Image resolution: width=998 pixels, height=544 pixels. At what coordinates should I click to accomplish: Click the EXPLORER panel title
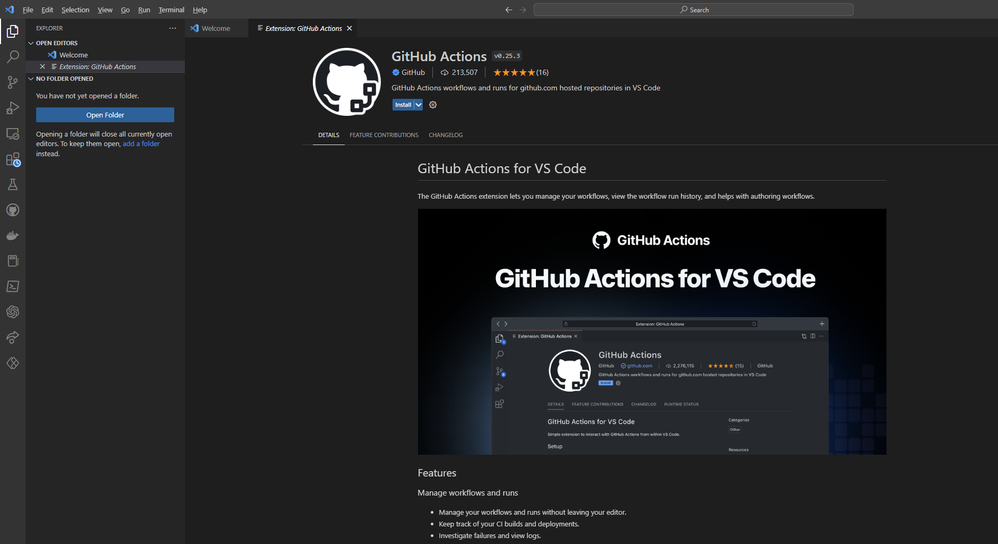pos(50,28)
